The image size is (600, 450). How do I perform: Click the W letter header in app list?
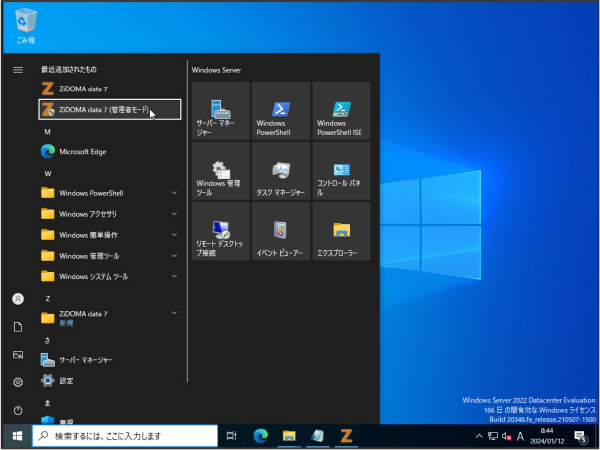click(x=47, y=174)
